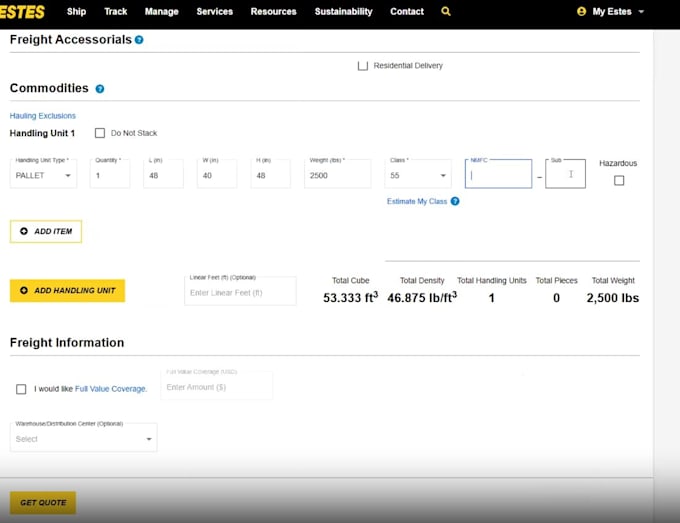This screenshot has height=523, width=680.
Task: Click the ADD HANDLING UNIT button
Action: 67,291
